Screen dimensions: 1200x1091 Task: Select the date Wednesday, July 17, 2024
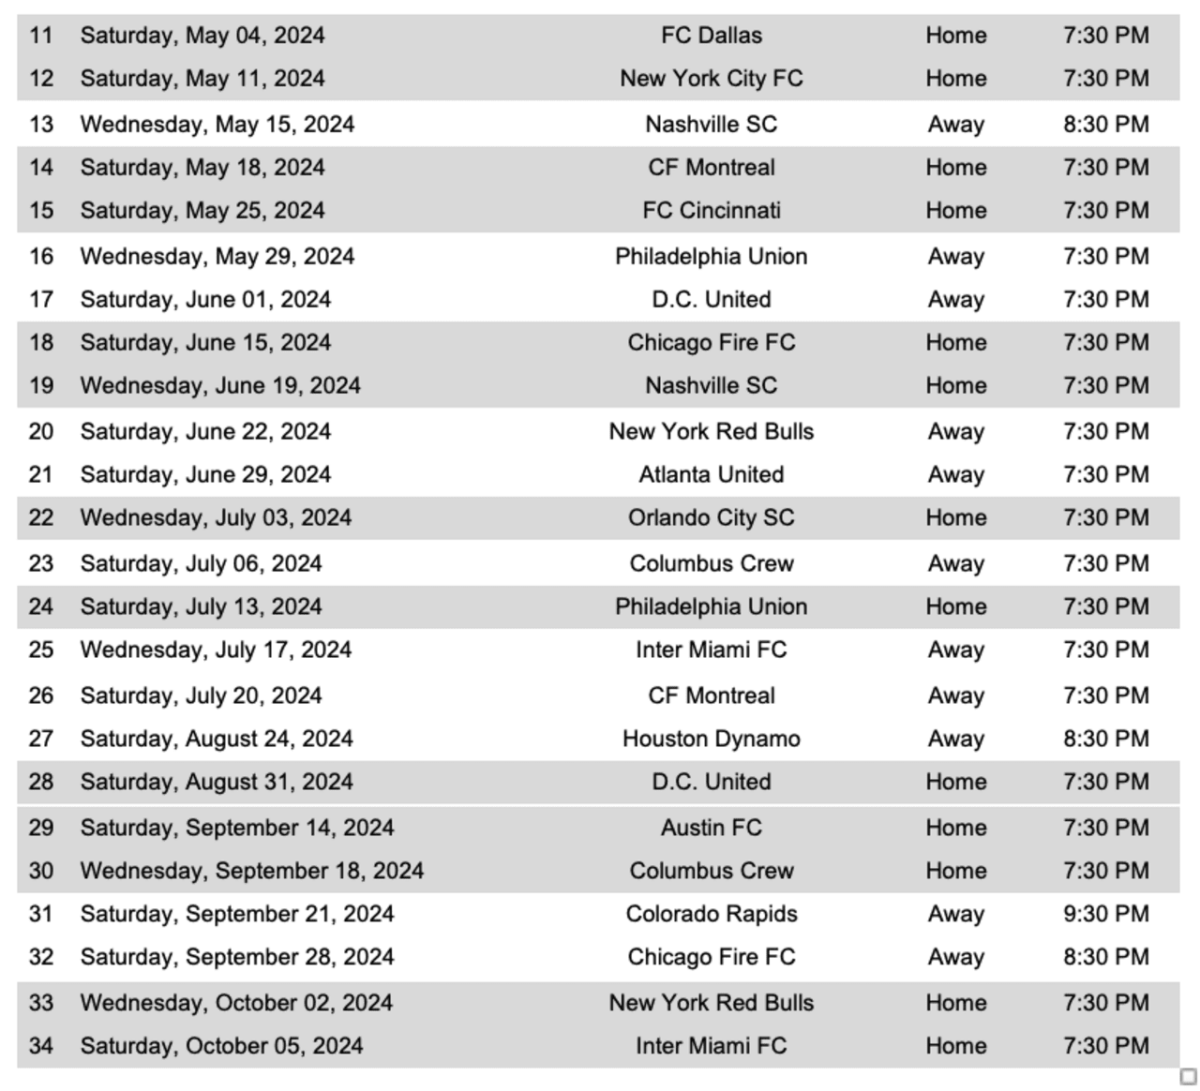coord(215,650)
